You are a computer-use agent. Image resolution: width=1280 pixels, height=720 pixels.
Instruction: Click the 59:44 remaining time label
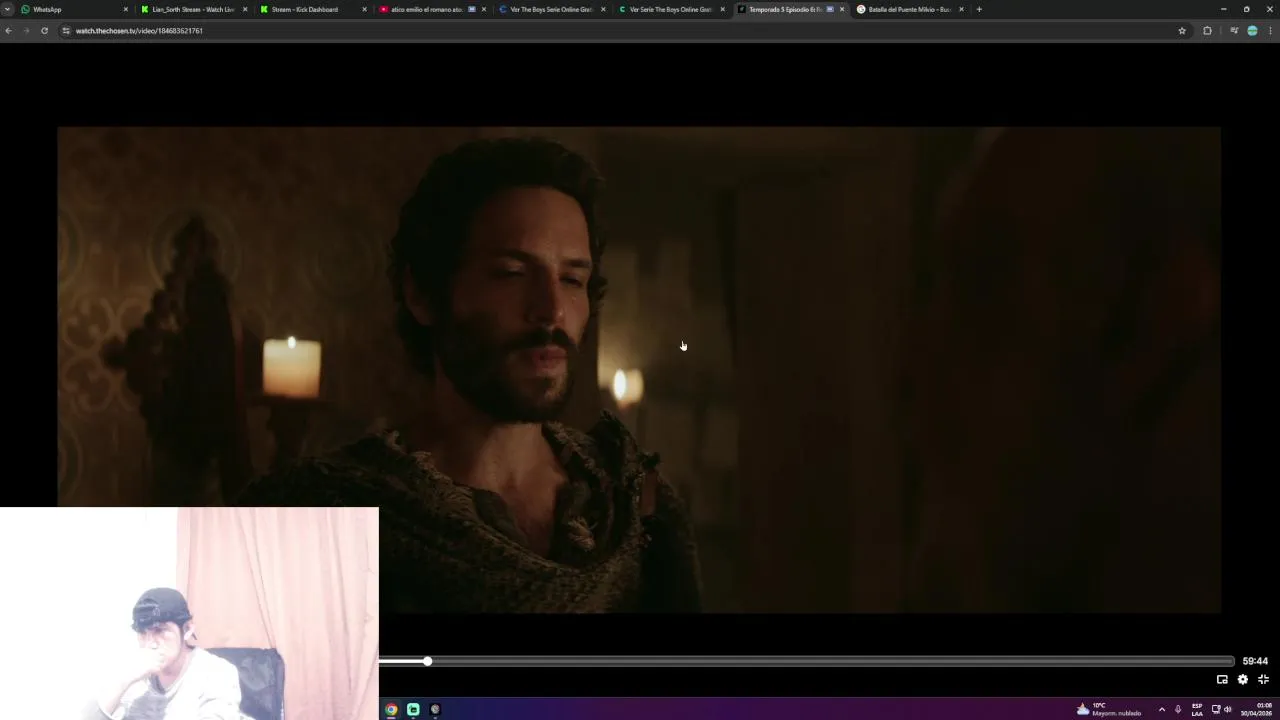[1255, 661]
